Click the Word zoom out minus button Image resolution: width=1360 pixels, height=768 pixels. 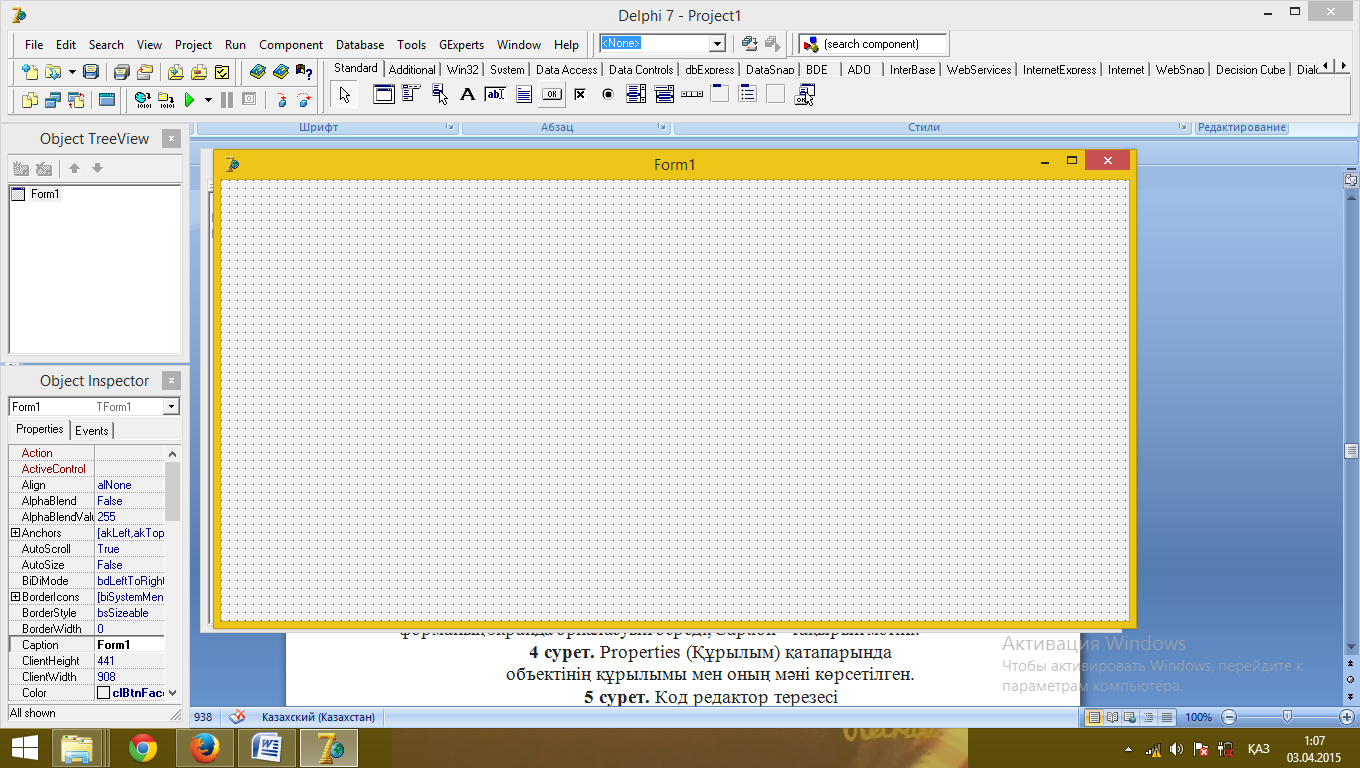pos(1229,717)
